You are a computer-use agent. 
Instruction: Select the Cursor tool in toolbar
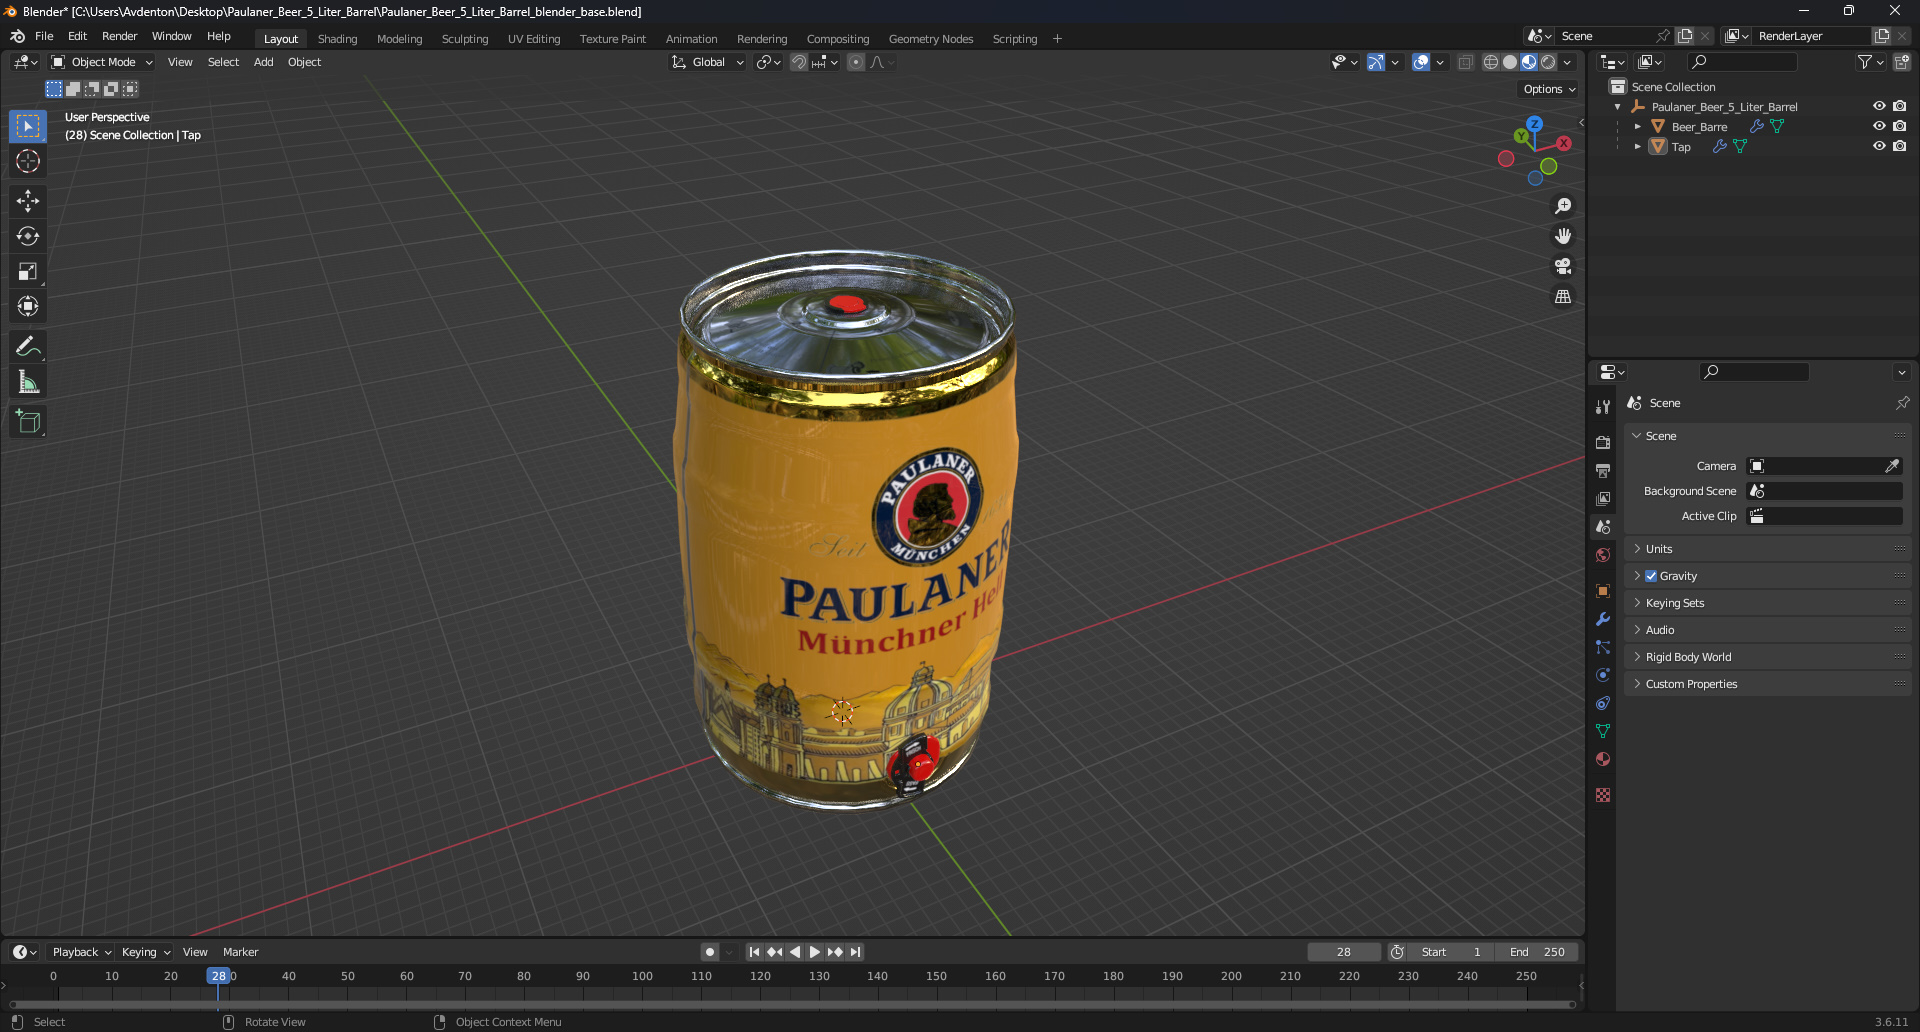pyautogui.click(x=28, y=161)
